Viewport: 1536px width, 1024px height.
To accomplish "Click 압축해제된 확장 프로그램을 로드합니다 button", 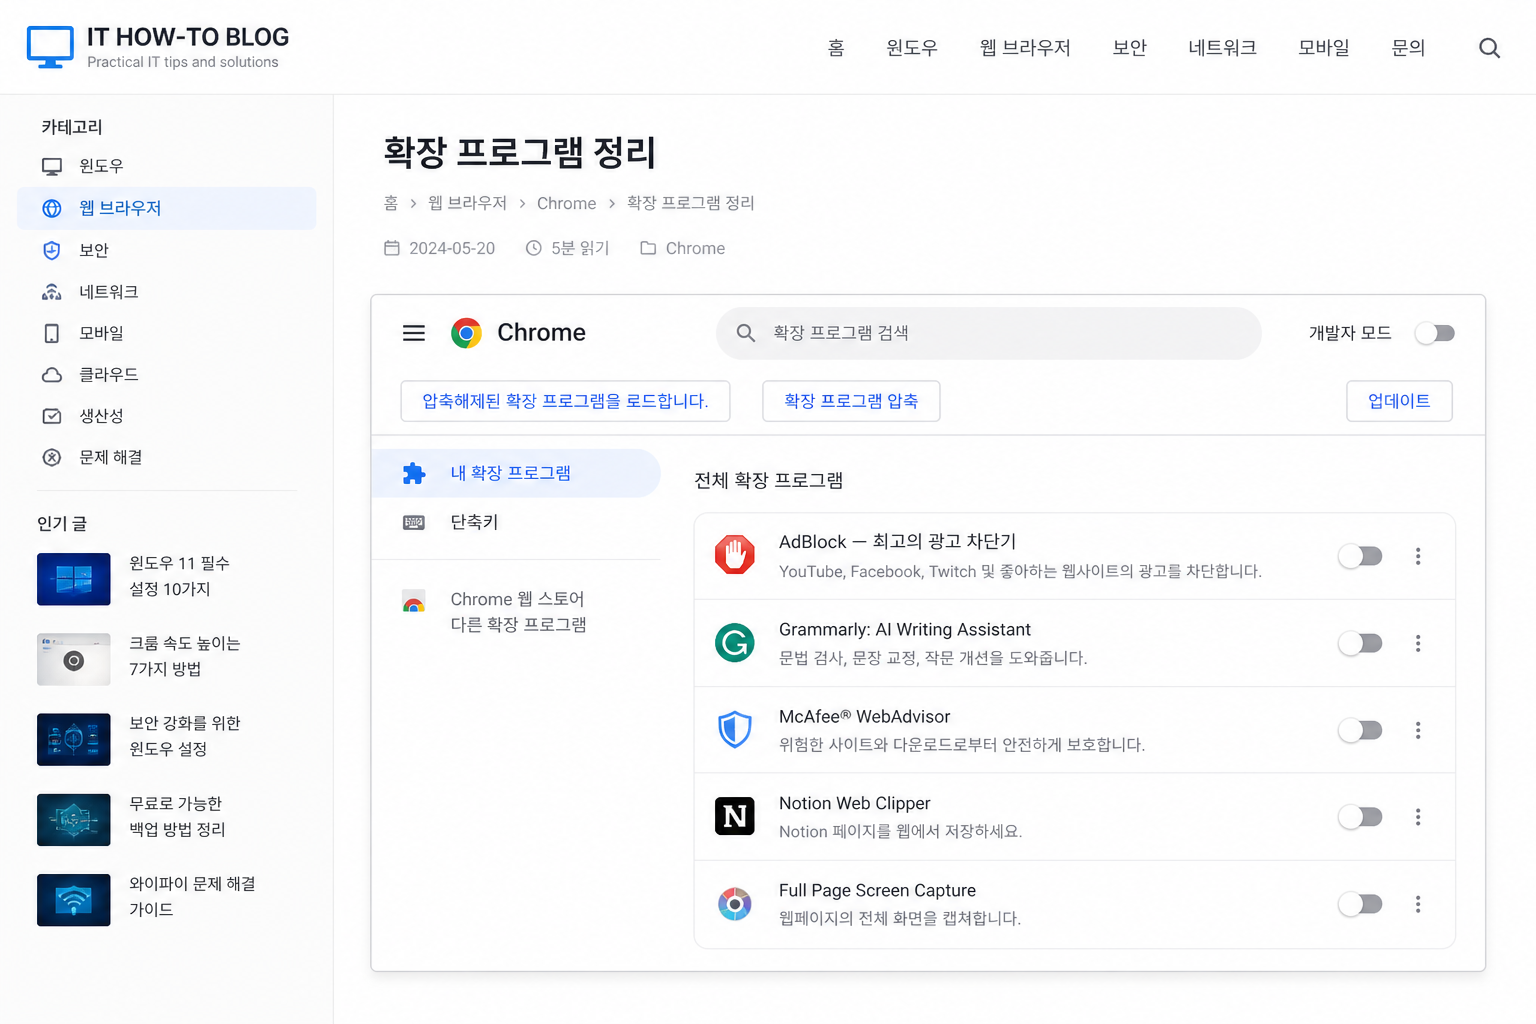I will pos(565,401).
